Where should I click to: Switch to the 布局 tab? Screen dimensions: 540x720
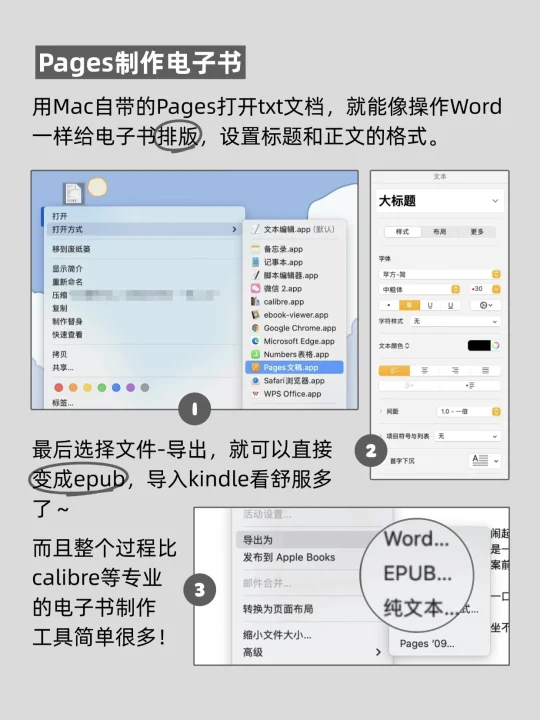pos(439,232)
